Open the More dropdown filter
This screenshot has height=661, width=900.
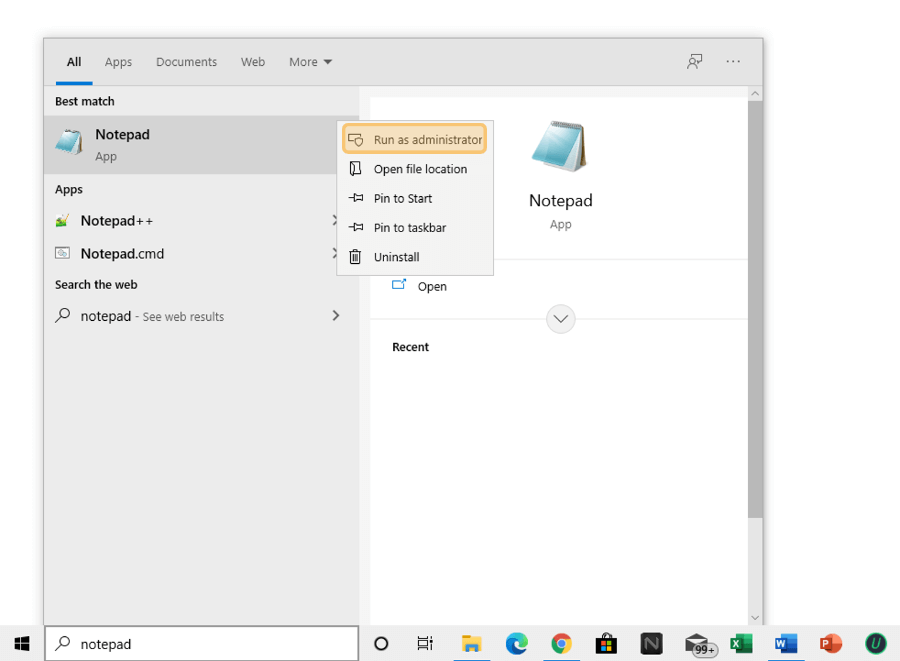pyautogui.click(x=311, y=61)
